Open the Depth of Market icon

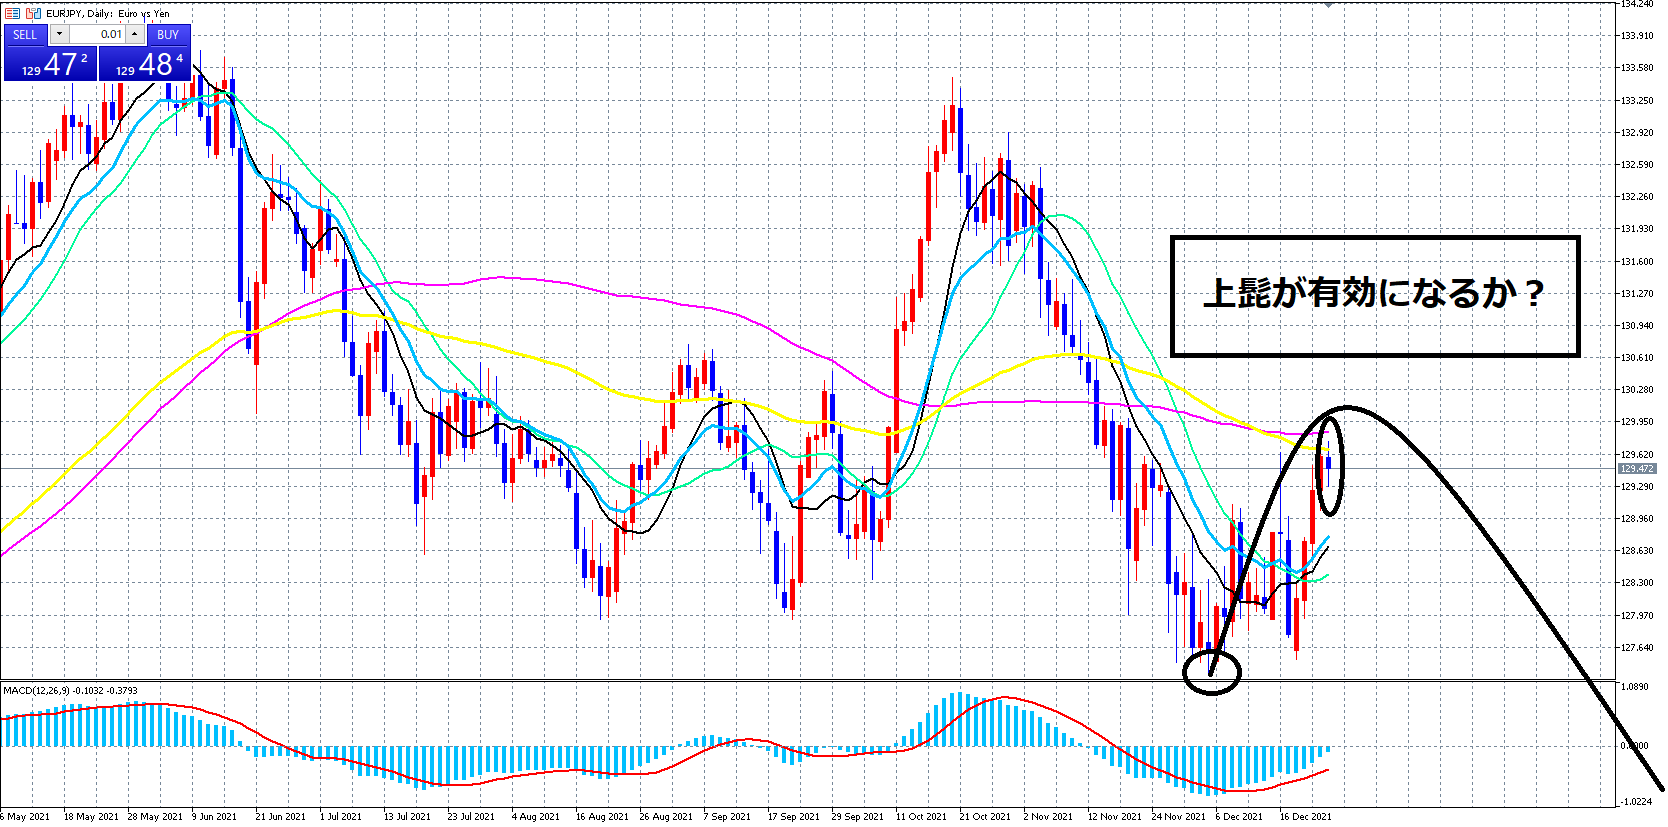(x=33, y=14)
